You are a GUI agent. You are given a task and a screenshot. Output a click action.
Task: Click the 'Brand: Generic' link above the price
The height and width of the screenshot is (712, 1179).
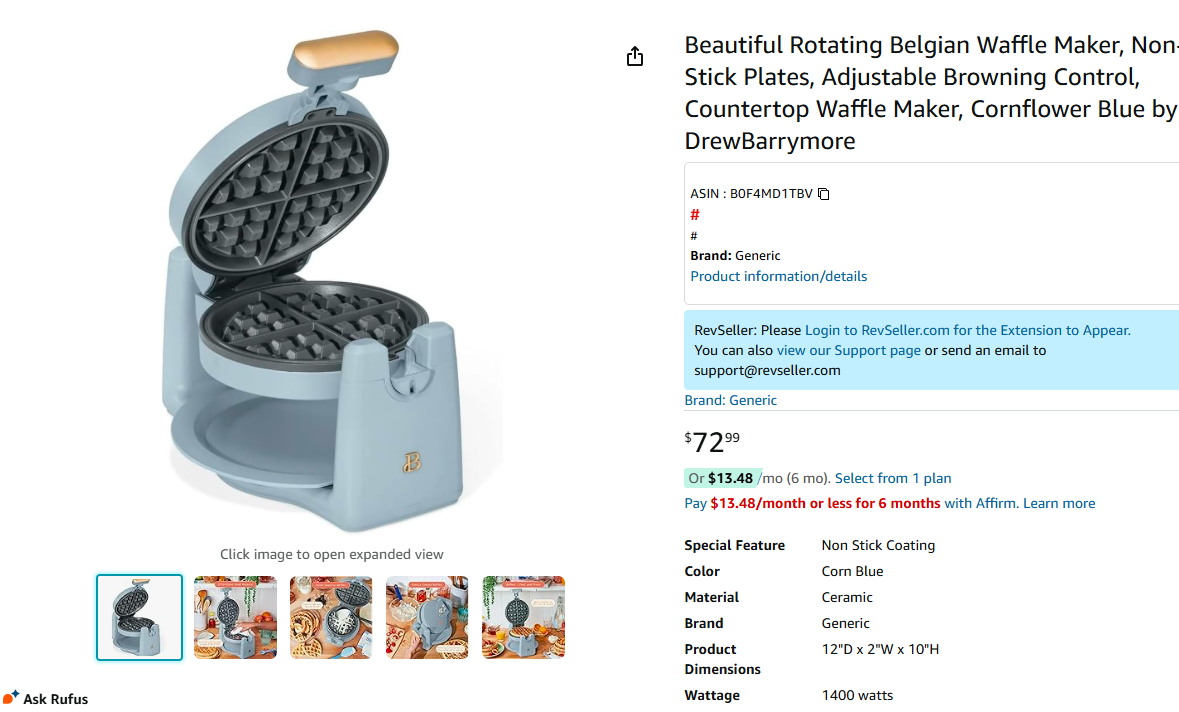pyautogui.click(x=730, y=400)
